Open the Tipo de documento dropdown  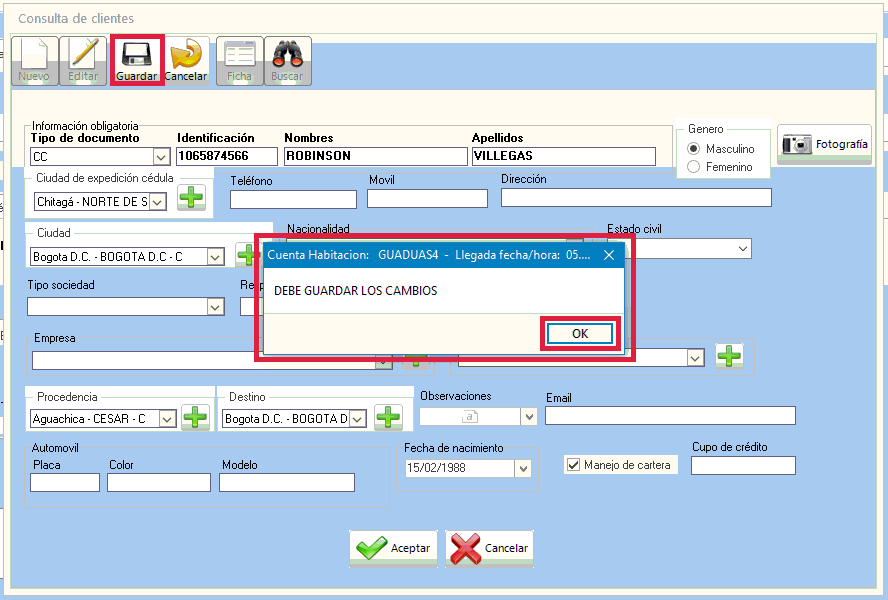(160, 157)
